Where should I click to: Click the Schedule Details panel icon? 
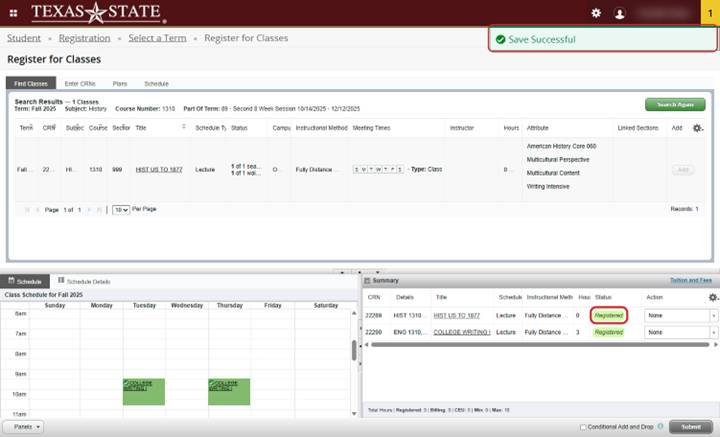[x=62, y=281]
